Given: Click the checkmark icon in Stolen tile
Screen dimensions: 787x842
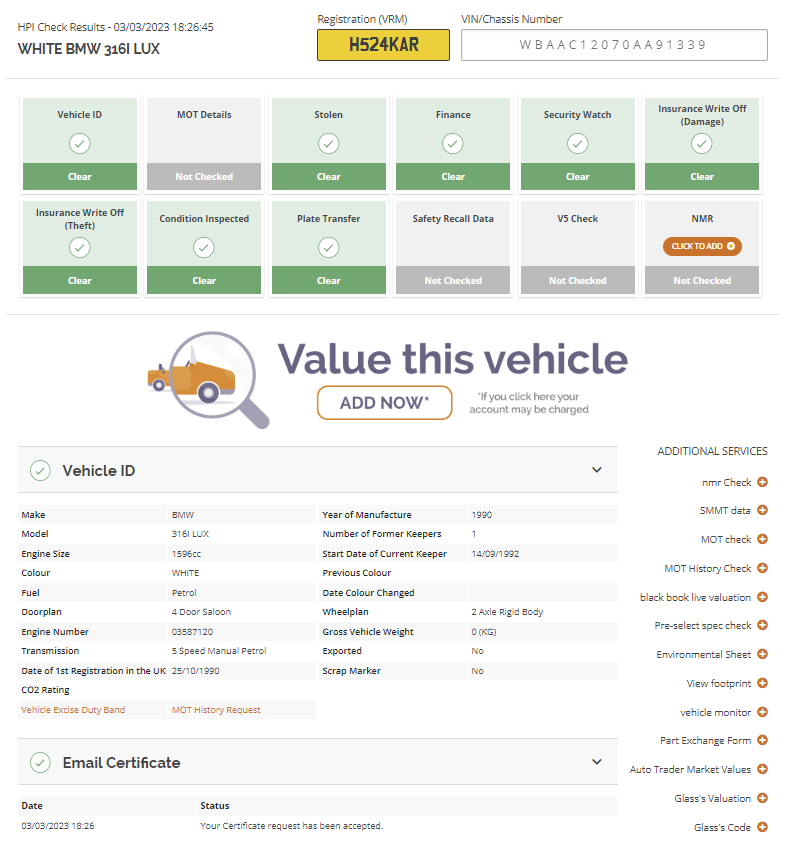Looking at the screenshot, I should pyautogui.click(x=328, y=143).
